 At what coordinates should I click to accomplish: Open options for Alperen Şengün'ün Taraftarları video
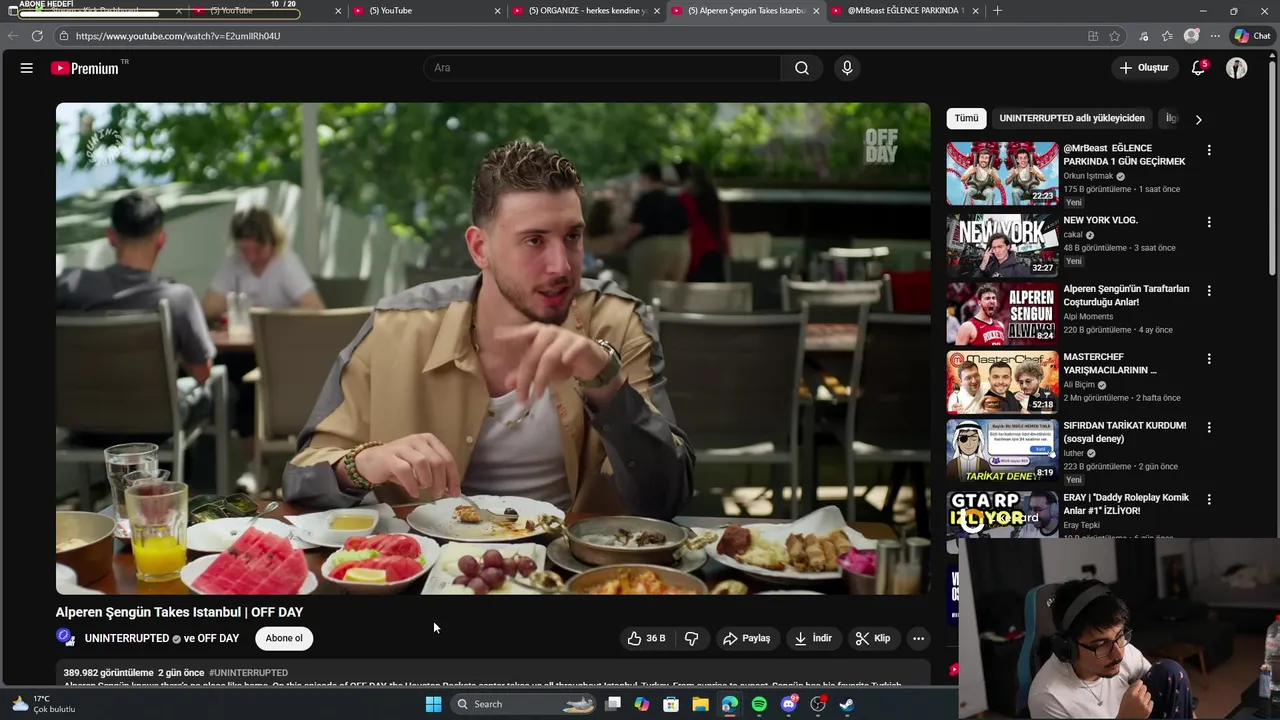click(x=1209, y=290)
